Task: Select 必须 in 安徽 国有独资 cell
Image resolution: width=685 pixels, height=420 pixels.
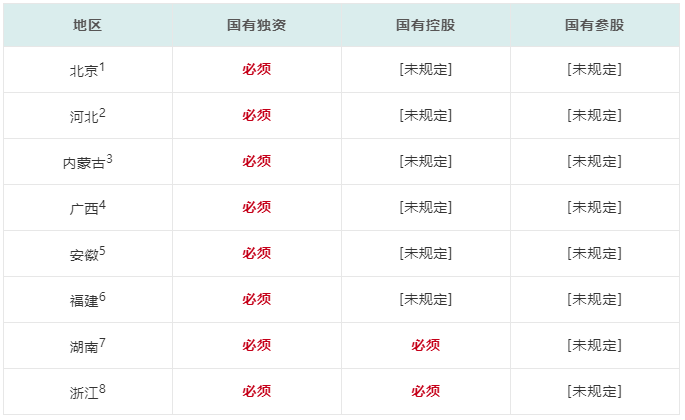Action: 256,253
